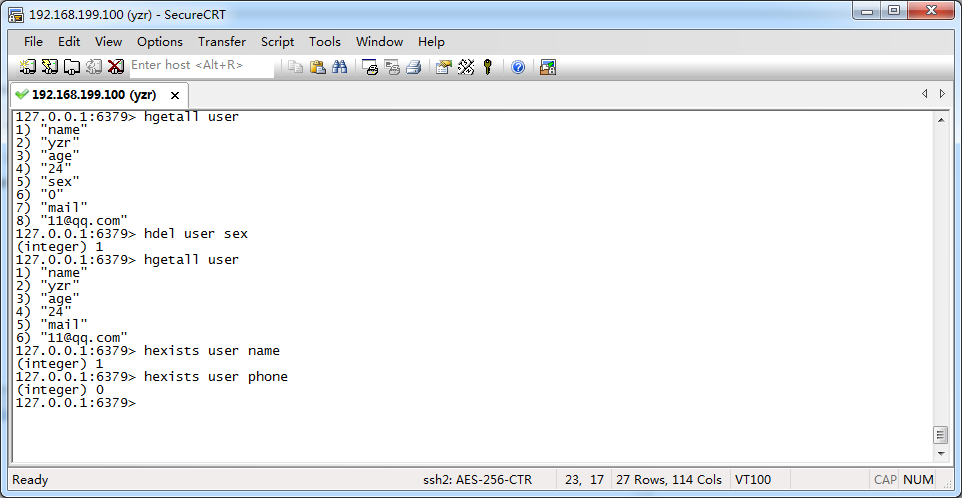Click the Public Key key icon
This screenshot has width=962, height=498.
[x=488, y=67]
